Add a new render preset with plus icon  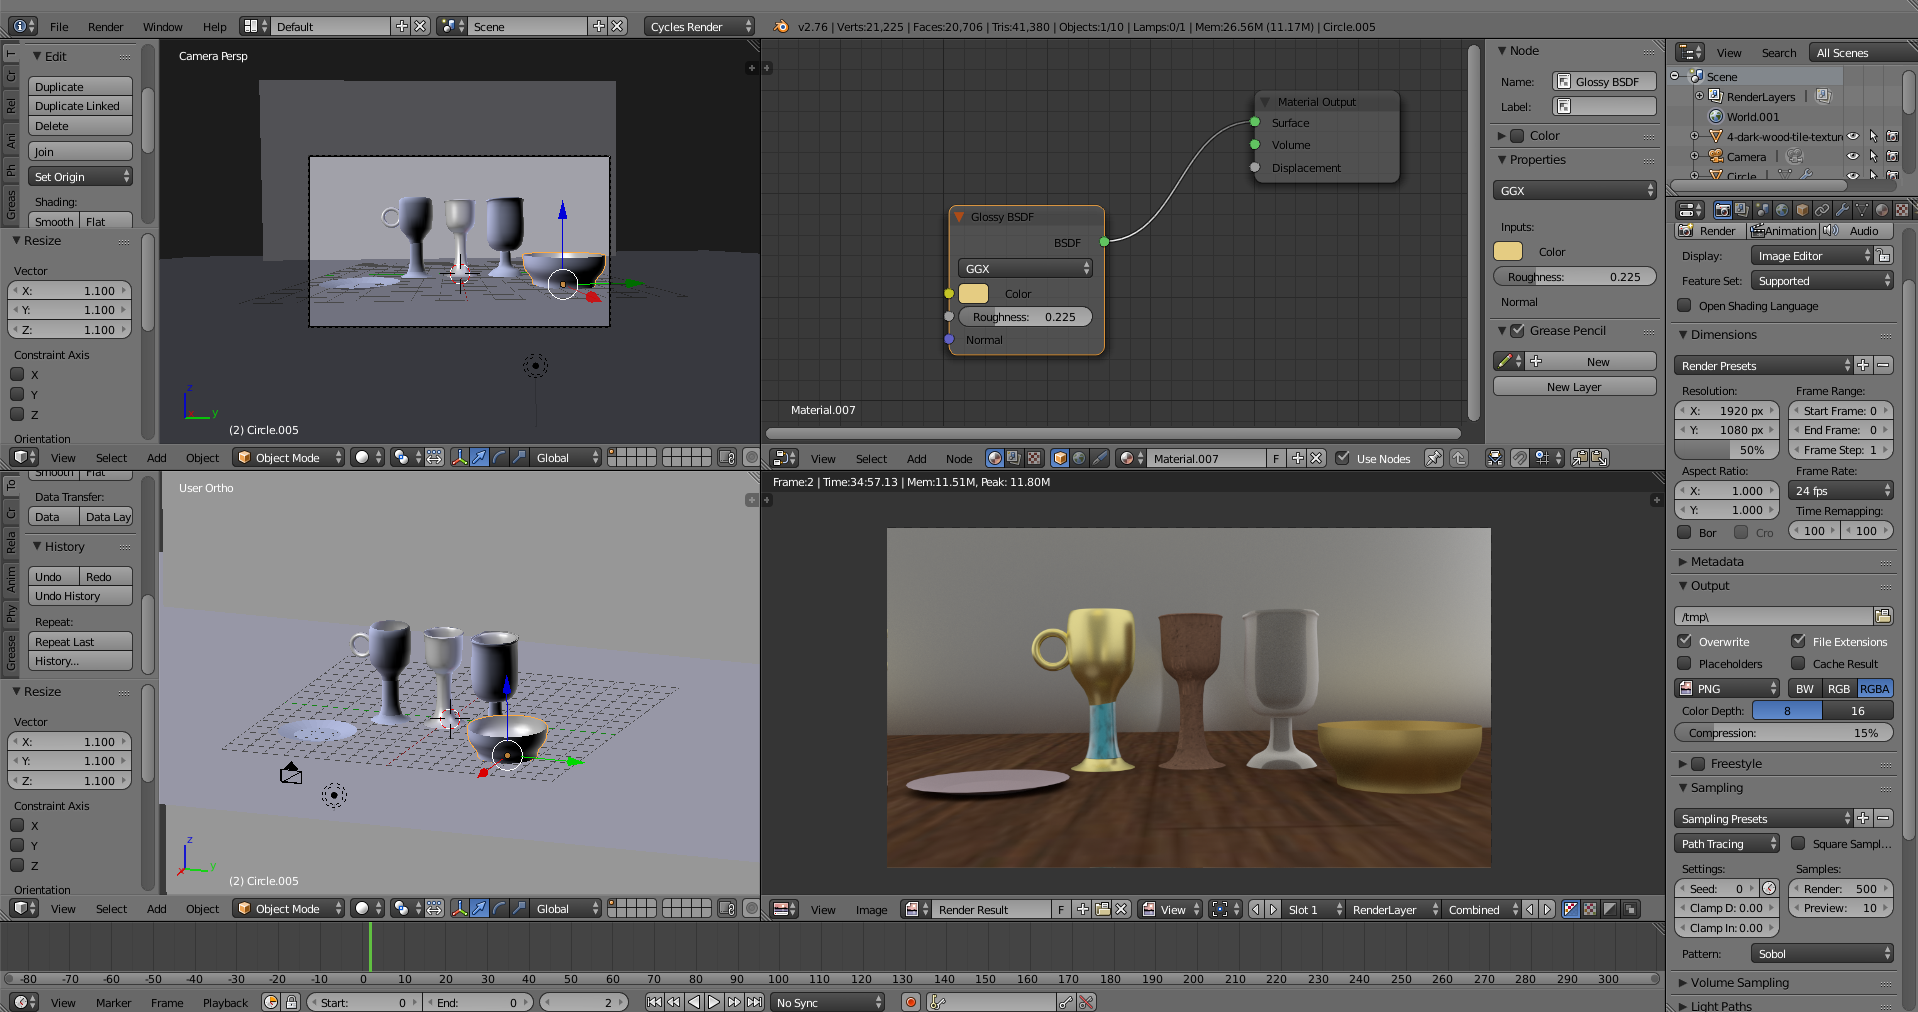(1863, 366)
